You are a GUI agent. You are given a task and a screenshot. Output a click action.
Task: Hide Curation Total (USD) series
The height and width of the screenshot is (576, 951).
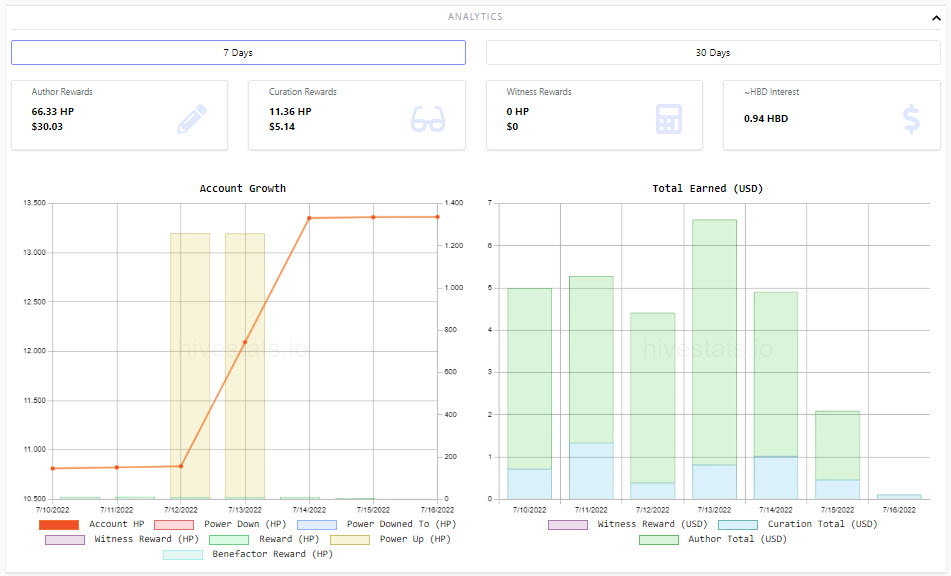pyautogui.click(x=798, y=524)
